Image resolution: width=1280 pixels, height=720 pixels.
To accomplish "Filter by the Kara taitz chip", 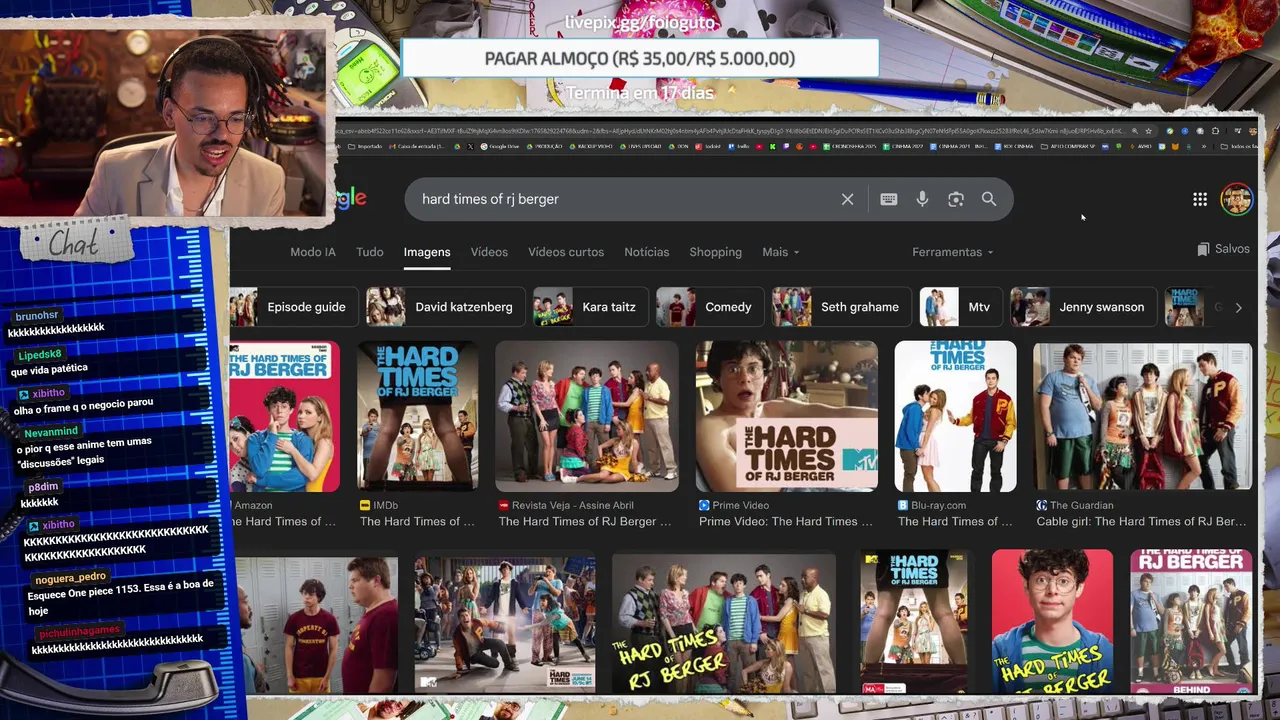I will pos(590,307).
